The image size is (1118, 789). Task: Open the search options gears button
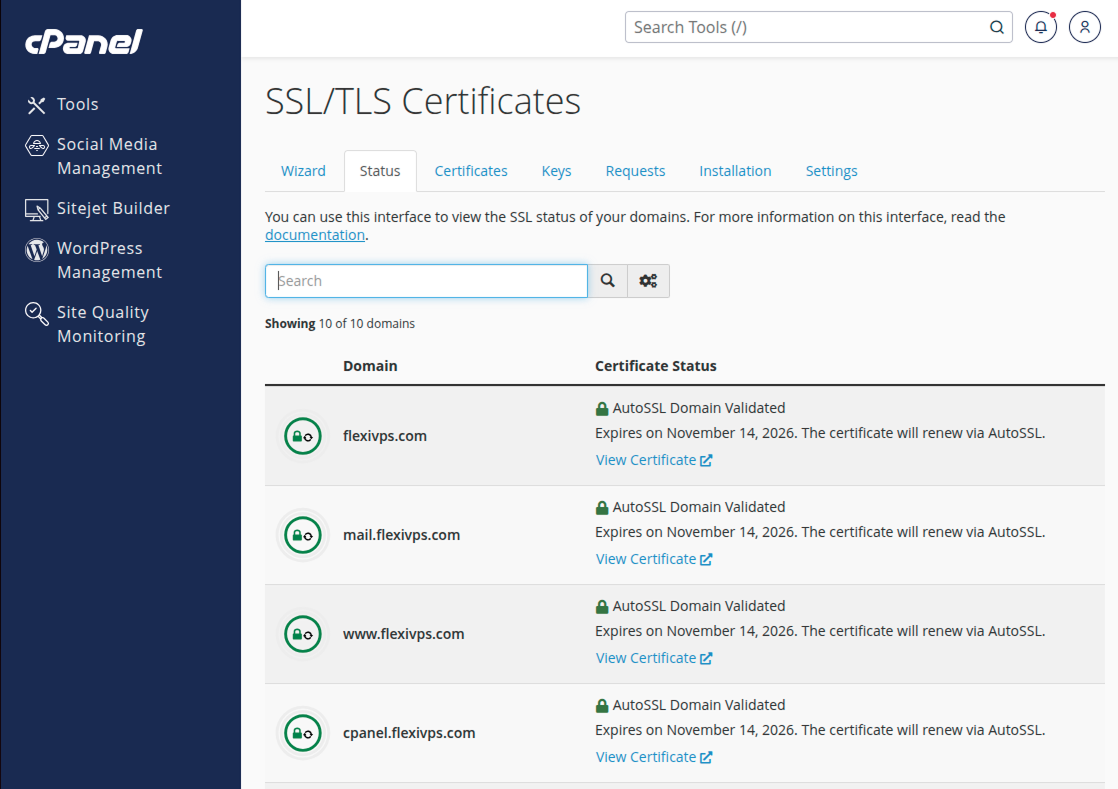point(648,281)
